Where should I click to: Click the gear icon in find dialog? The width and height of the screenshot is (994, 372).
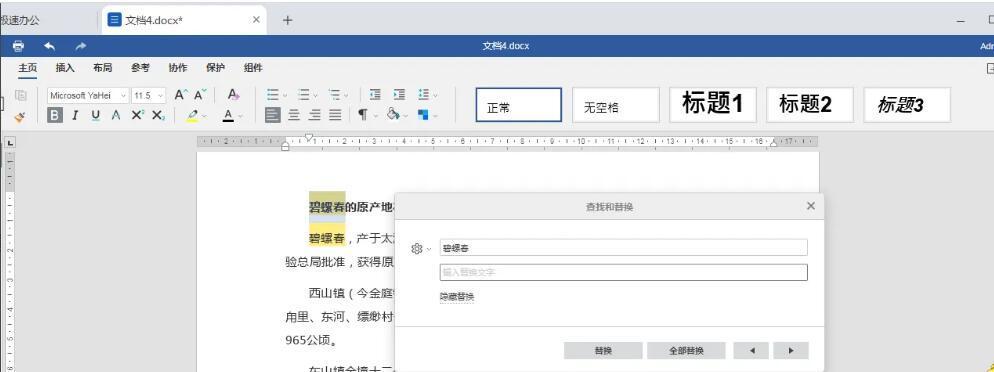click(x=416, y=248)
